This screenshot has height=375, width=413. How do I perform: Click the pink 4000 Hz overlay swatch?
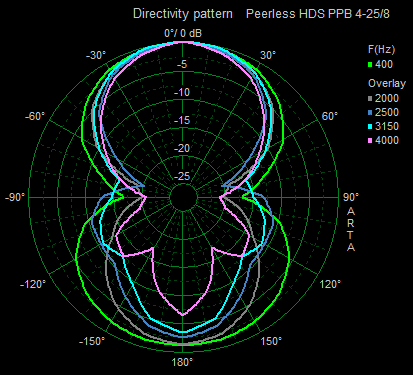click(x=370, y=141)
